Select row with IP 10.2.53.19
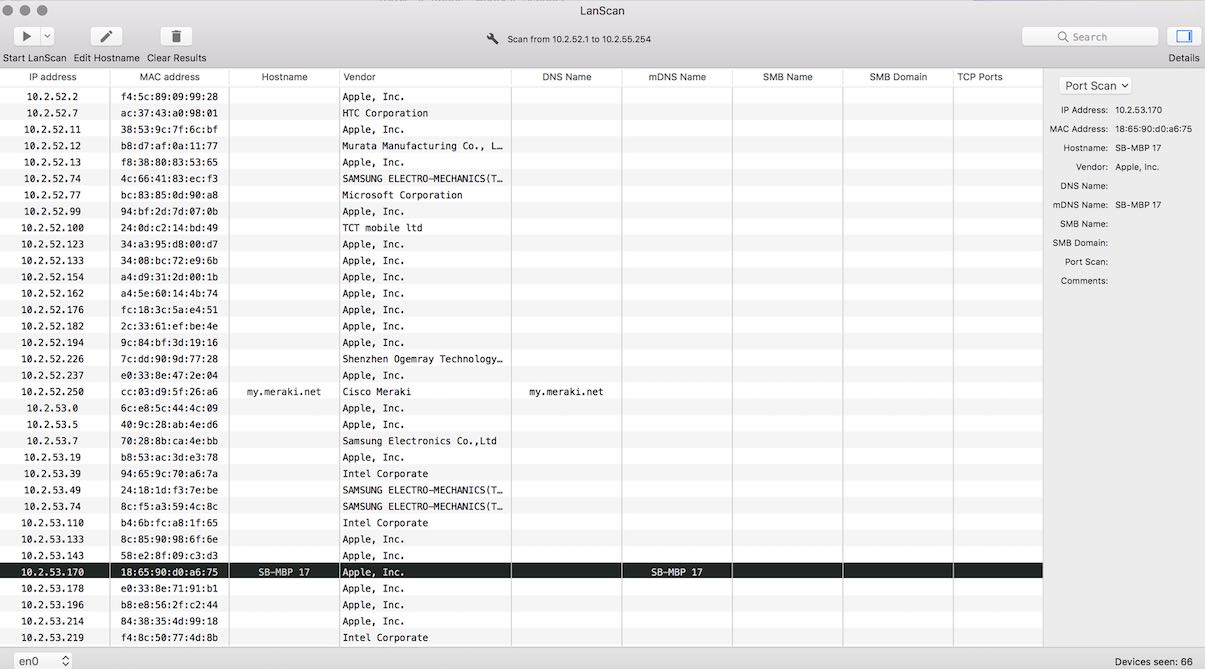This screenshot has height=669, width=1205. tap(521, 457)
